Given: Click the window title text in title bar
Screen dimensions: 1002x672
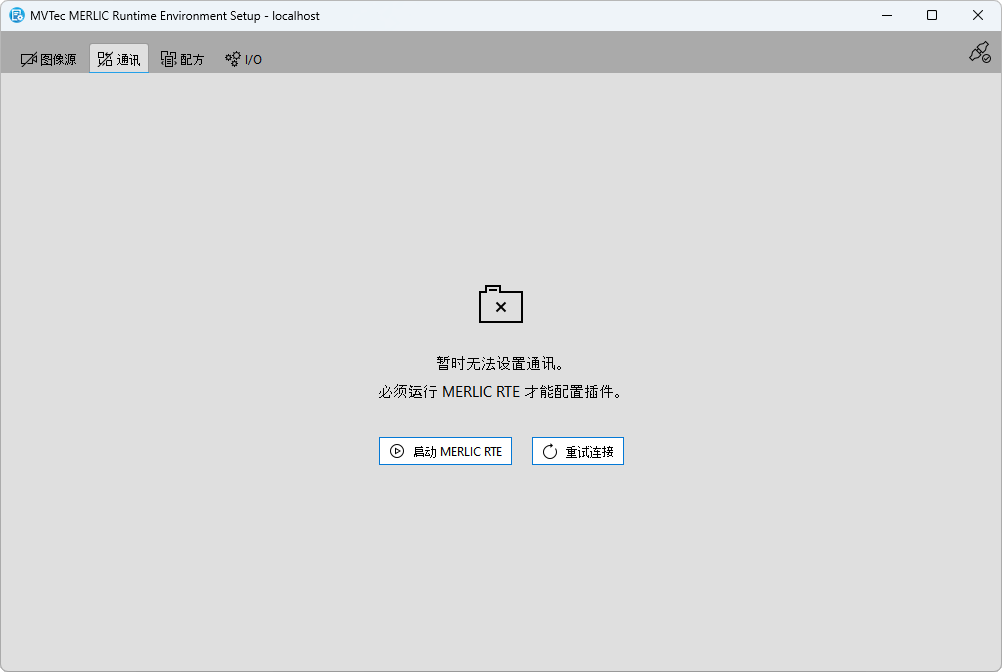Looking at the screenshot, I should [x=175, y=16].
